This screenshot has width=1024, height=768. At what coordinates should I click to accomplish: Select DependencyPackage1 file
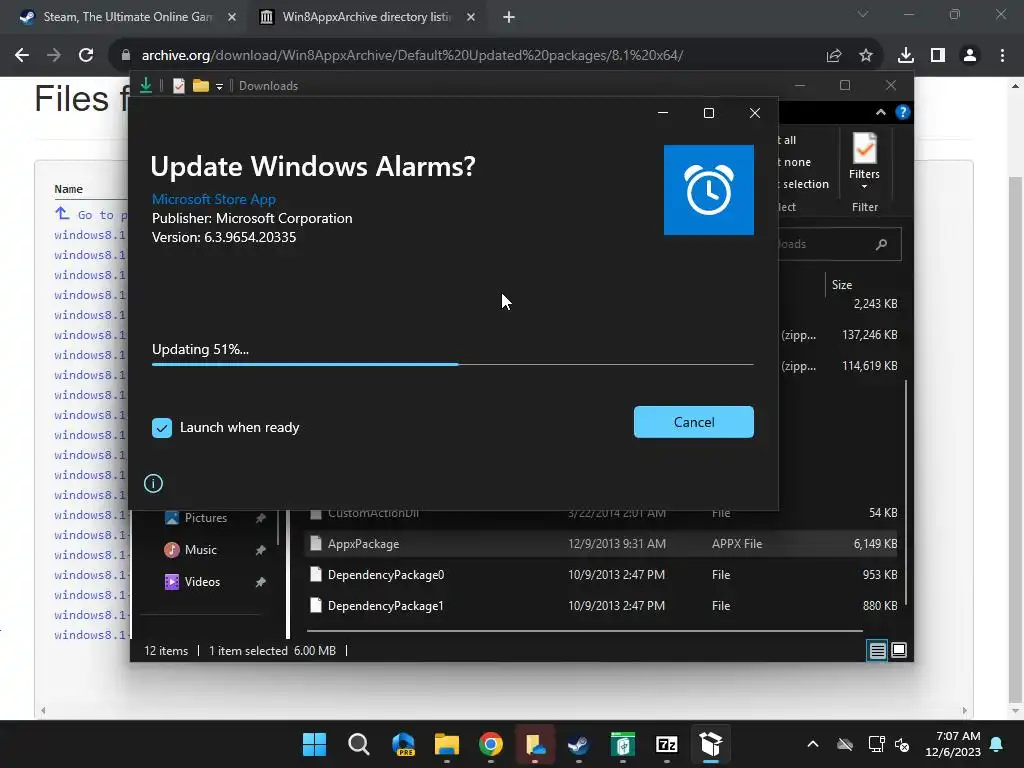385,606
